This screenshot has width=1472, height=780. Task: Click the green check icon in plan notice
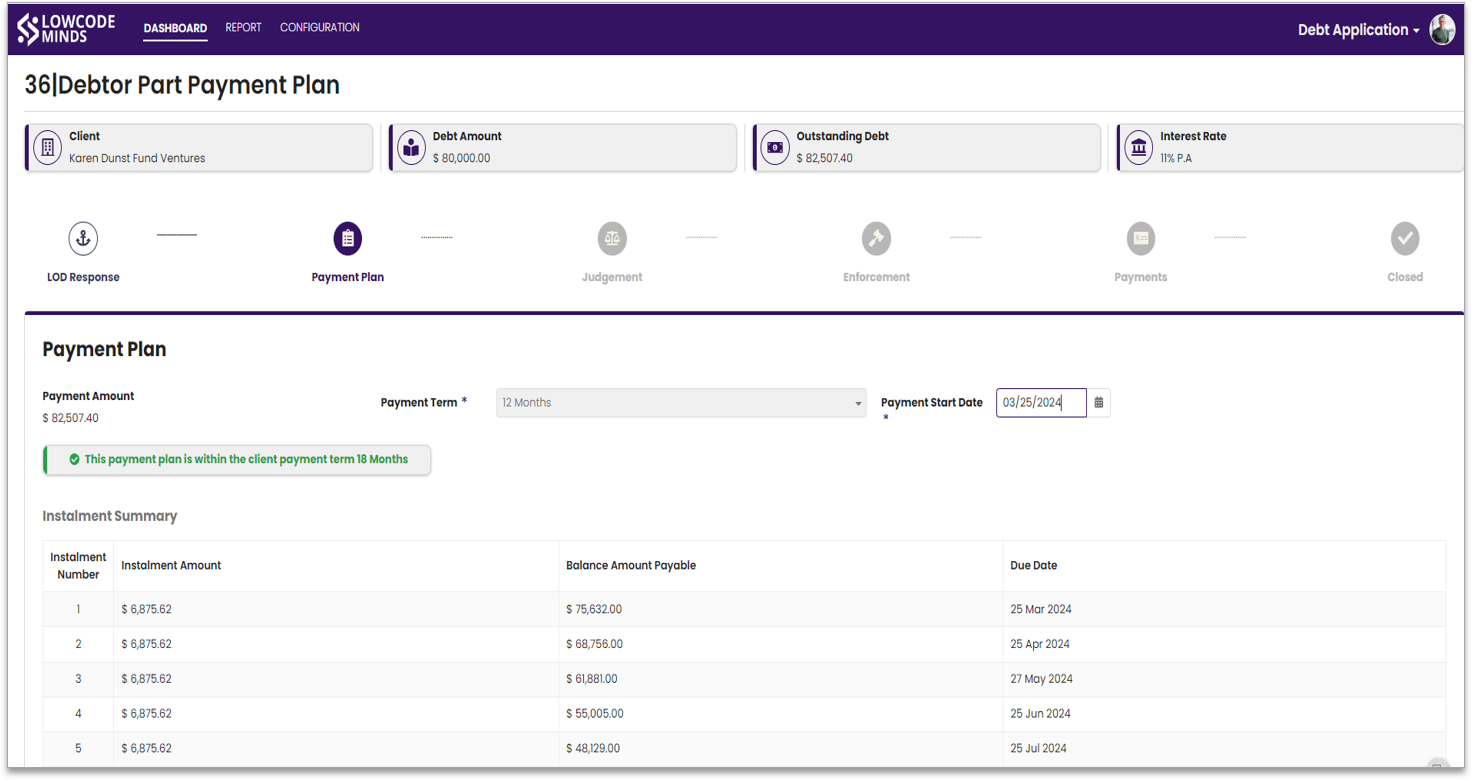pyautogui.click(x=74, y=460)
